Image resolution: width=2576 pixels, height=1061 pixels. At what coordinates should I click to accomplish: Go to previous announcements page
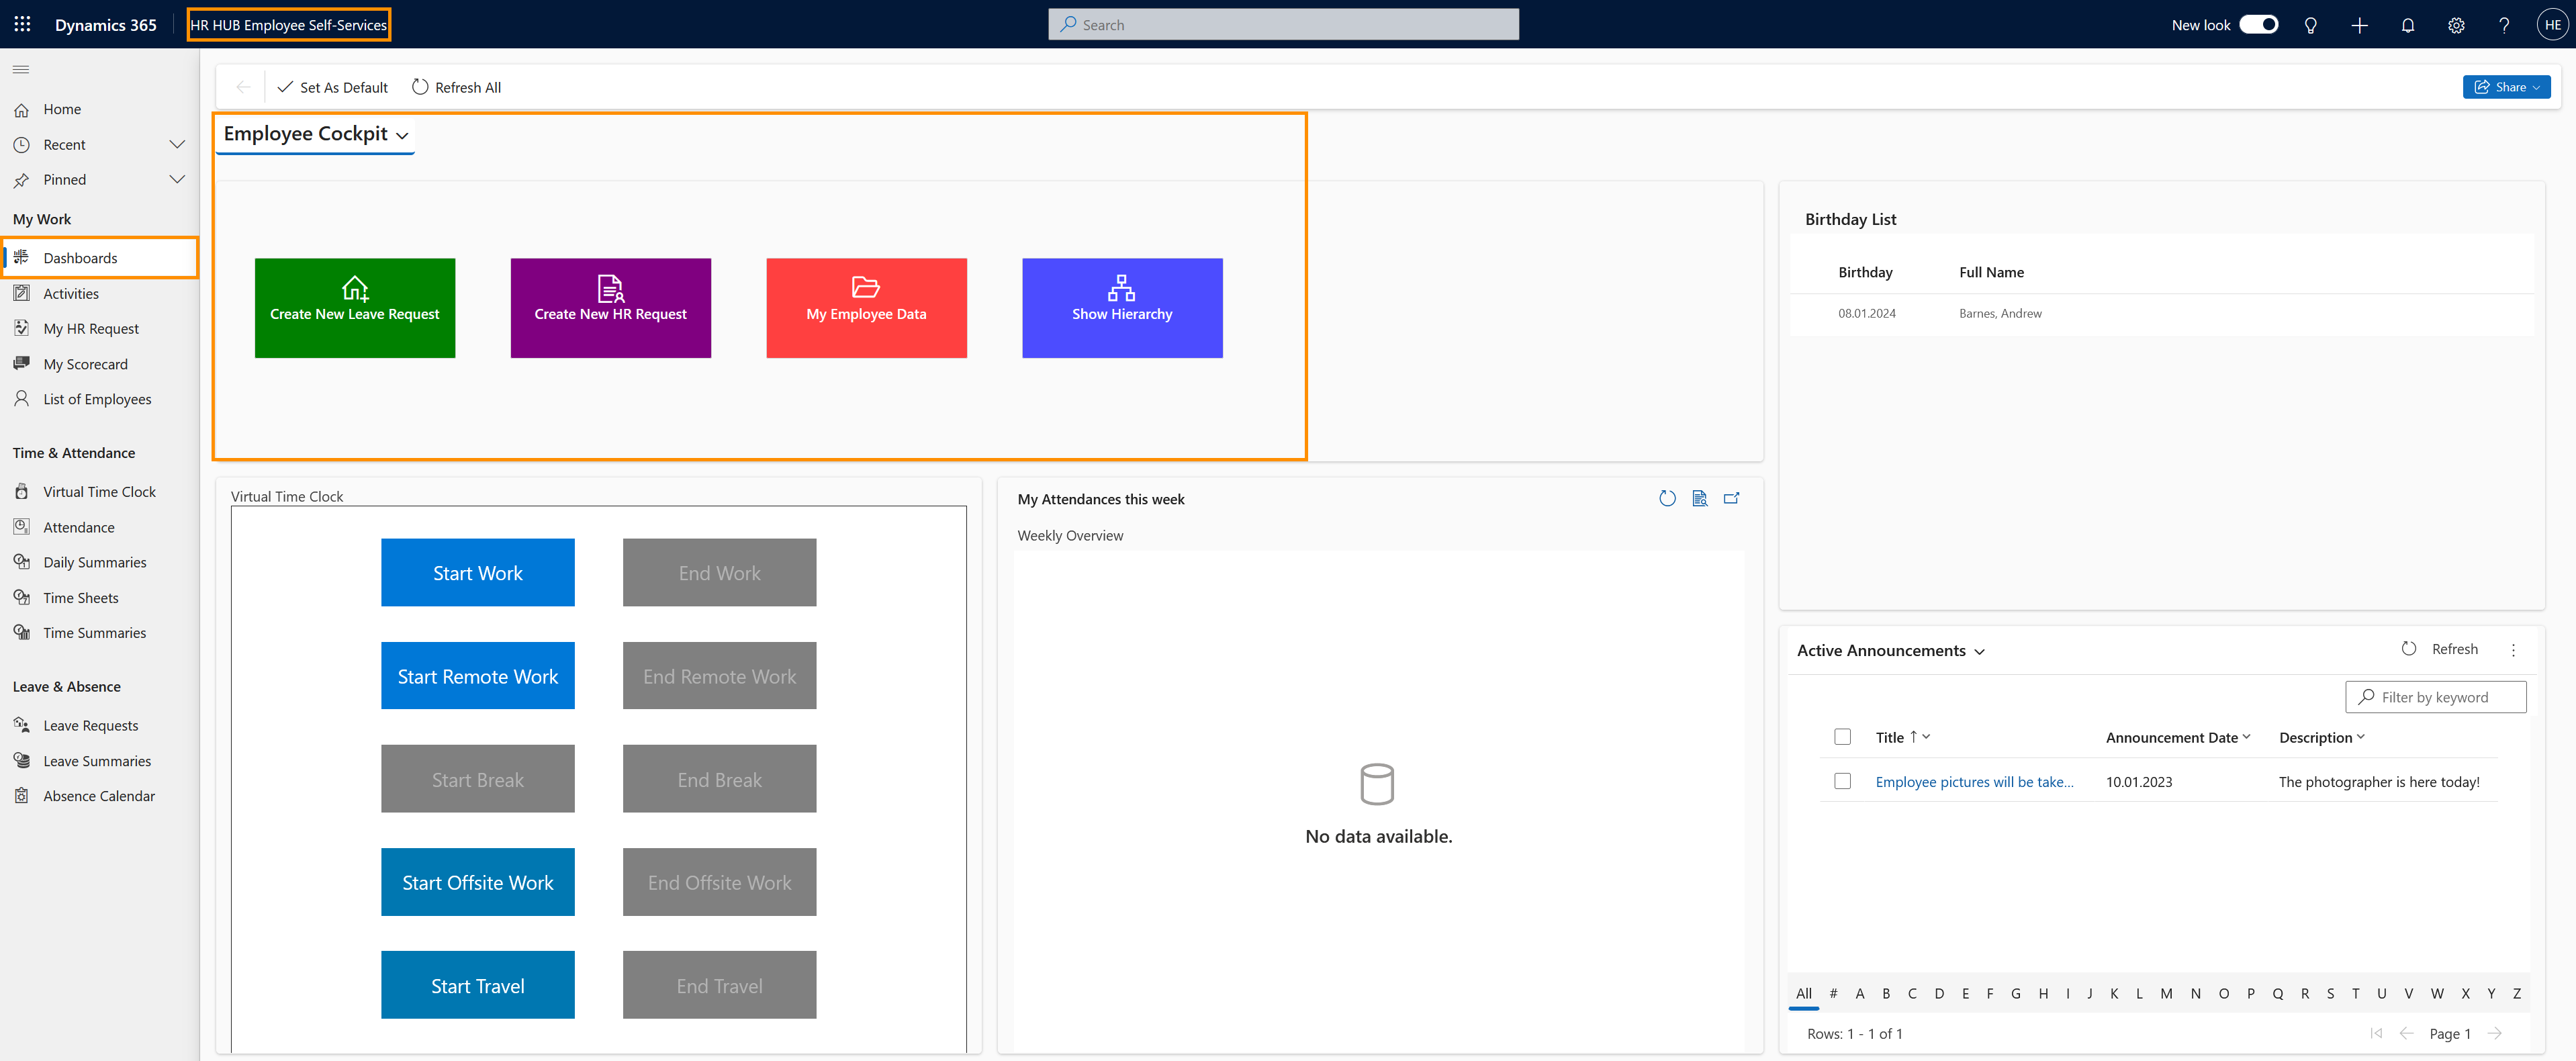click(2407, 1033)
